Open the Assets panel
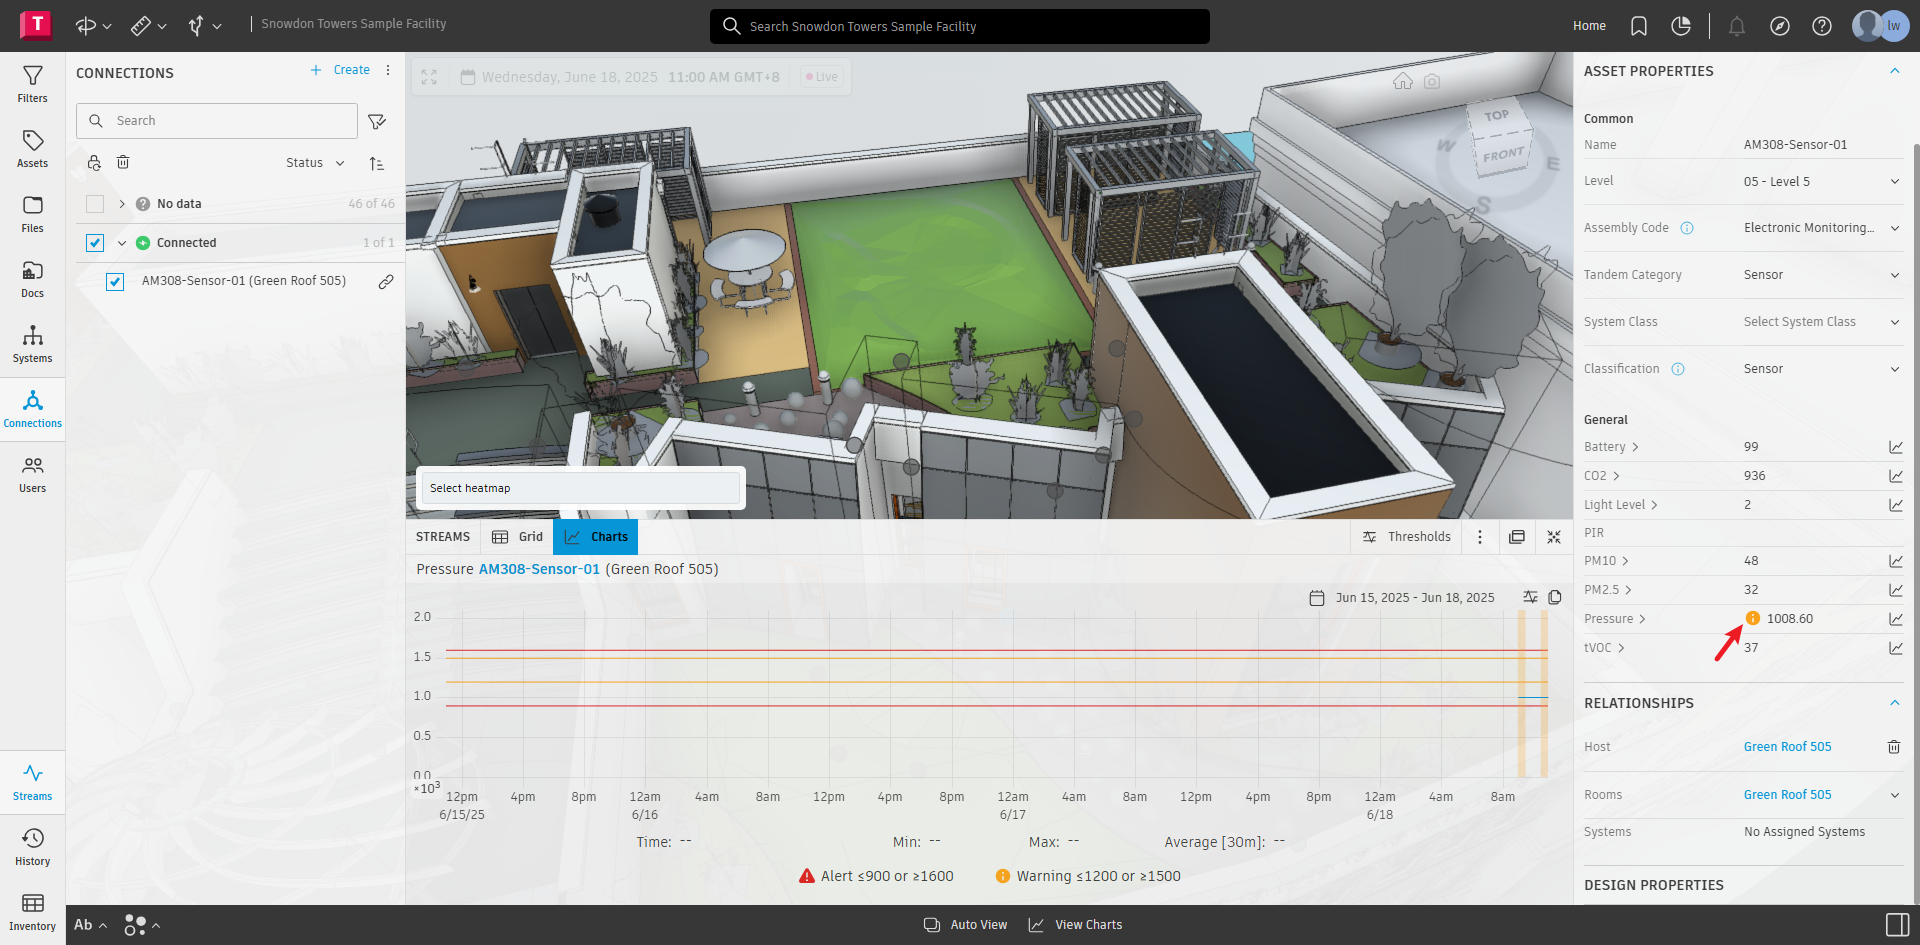Image resolution: width=1920 pixels, height=945 pixels. pyautogui.click(x=32, y=149)
